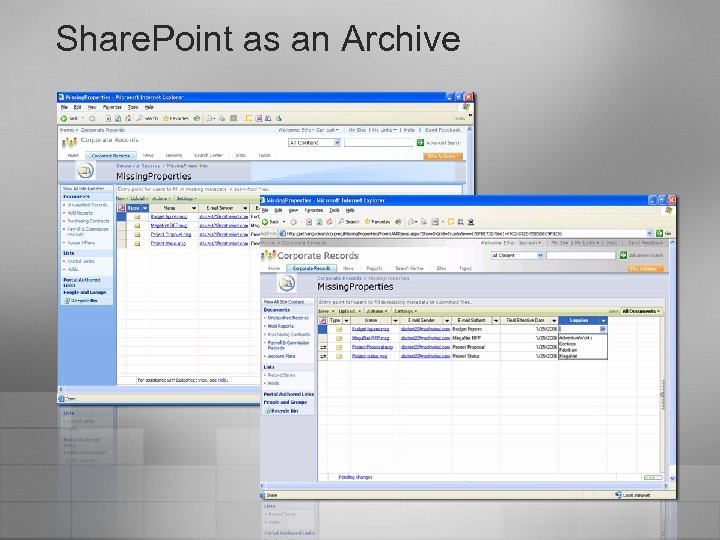Image resolution: width=720 pixels, height=540 pixels.
Task: Click green Go arrow beside address bar
Action: (x=659, y=233)
